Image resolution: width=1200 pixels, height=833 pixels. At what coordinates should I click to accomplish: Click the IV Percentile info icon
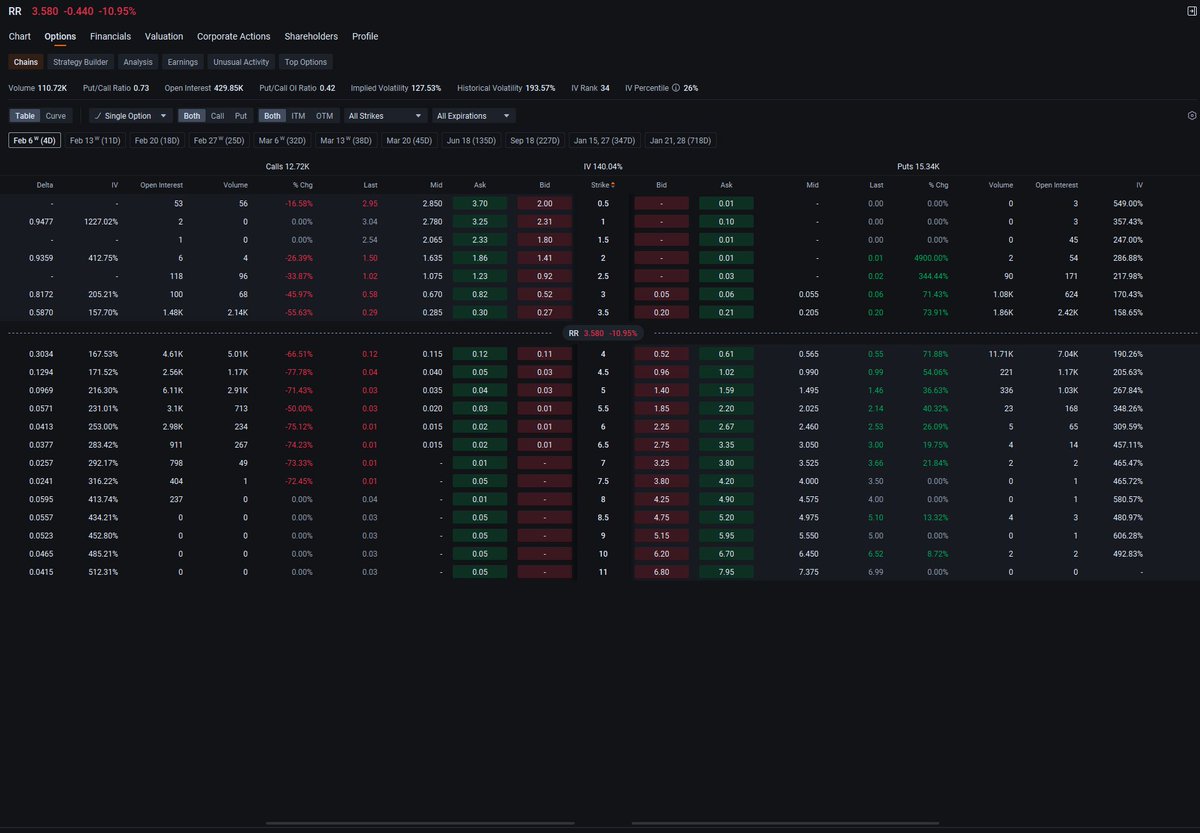(x=676, y=88)
